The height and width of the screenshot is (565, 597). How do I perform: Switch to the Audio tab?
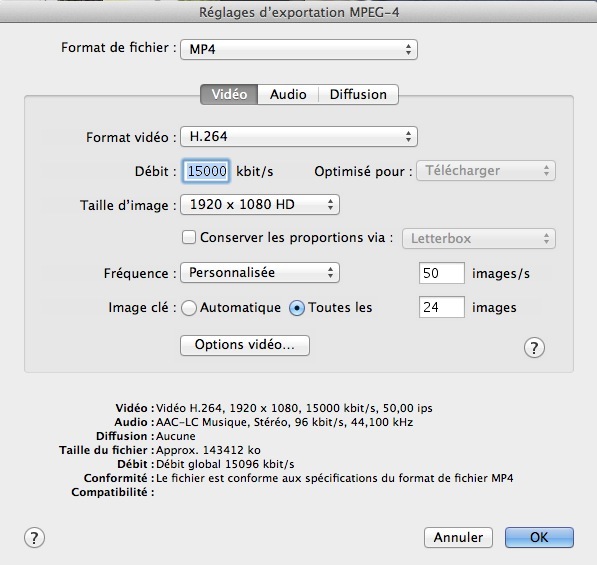pyautogui.click(x=288, y=94)
